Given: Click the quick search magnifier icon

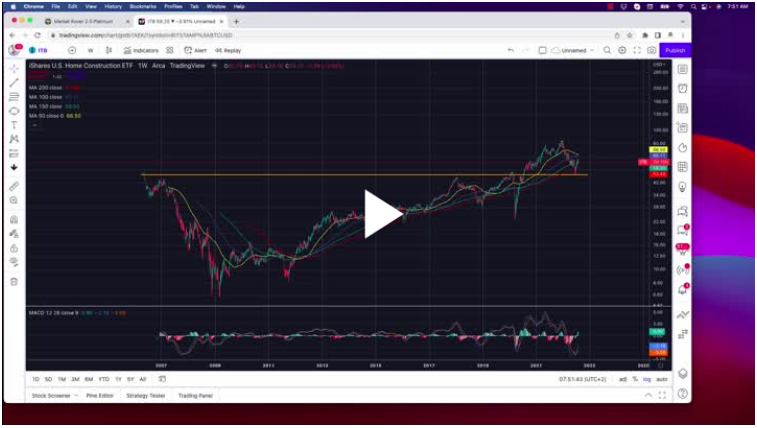Looking at the screenshot, I should [x=607, y=50].
